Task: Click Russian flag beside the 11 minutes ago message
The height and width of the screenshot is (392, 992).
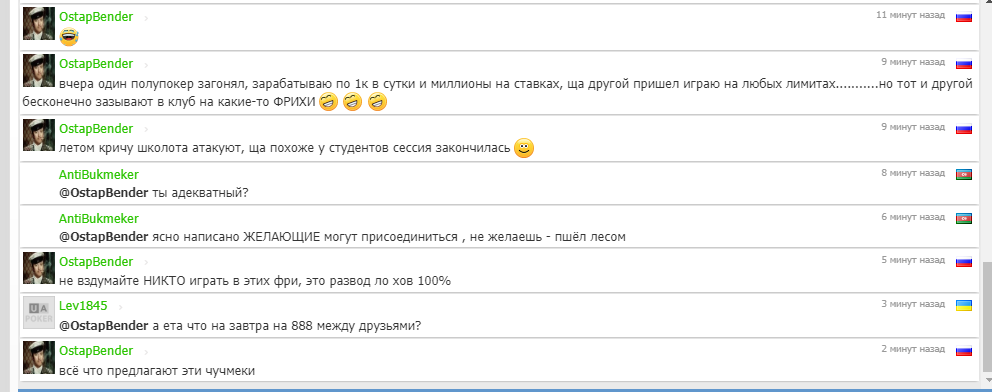Action: click(964, 17)
